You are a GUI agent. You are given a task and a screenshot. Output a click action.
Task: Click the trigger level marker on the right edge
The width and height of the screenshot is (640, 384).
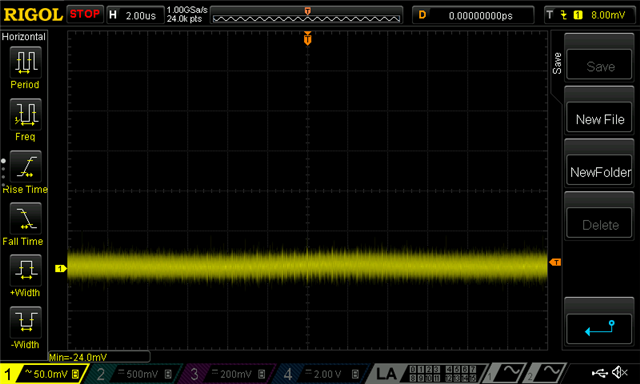(556, 262)
